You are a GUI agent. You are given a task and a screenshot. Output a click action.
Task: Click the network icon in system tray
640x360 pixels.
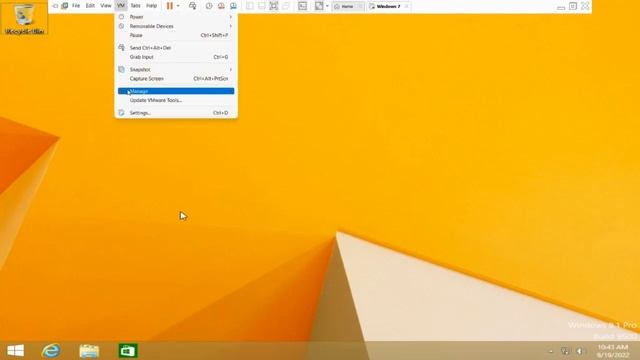[x=565, y=351]
